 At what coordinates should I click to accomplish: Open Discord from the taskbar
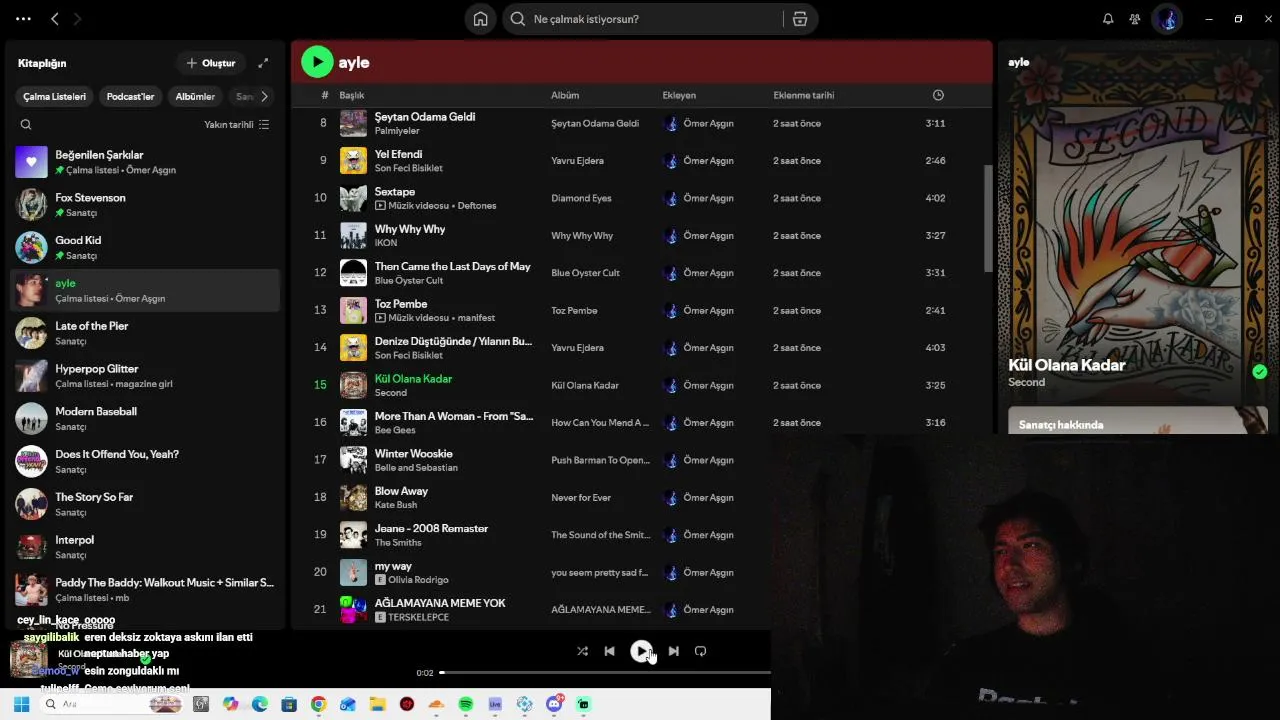[x=555, y=704]
